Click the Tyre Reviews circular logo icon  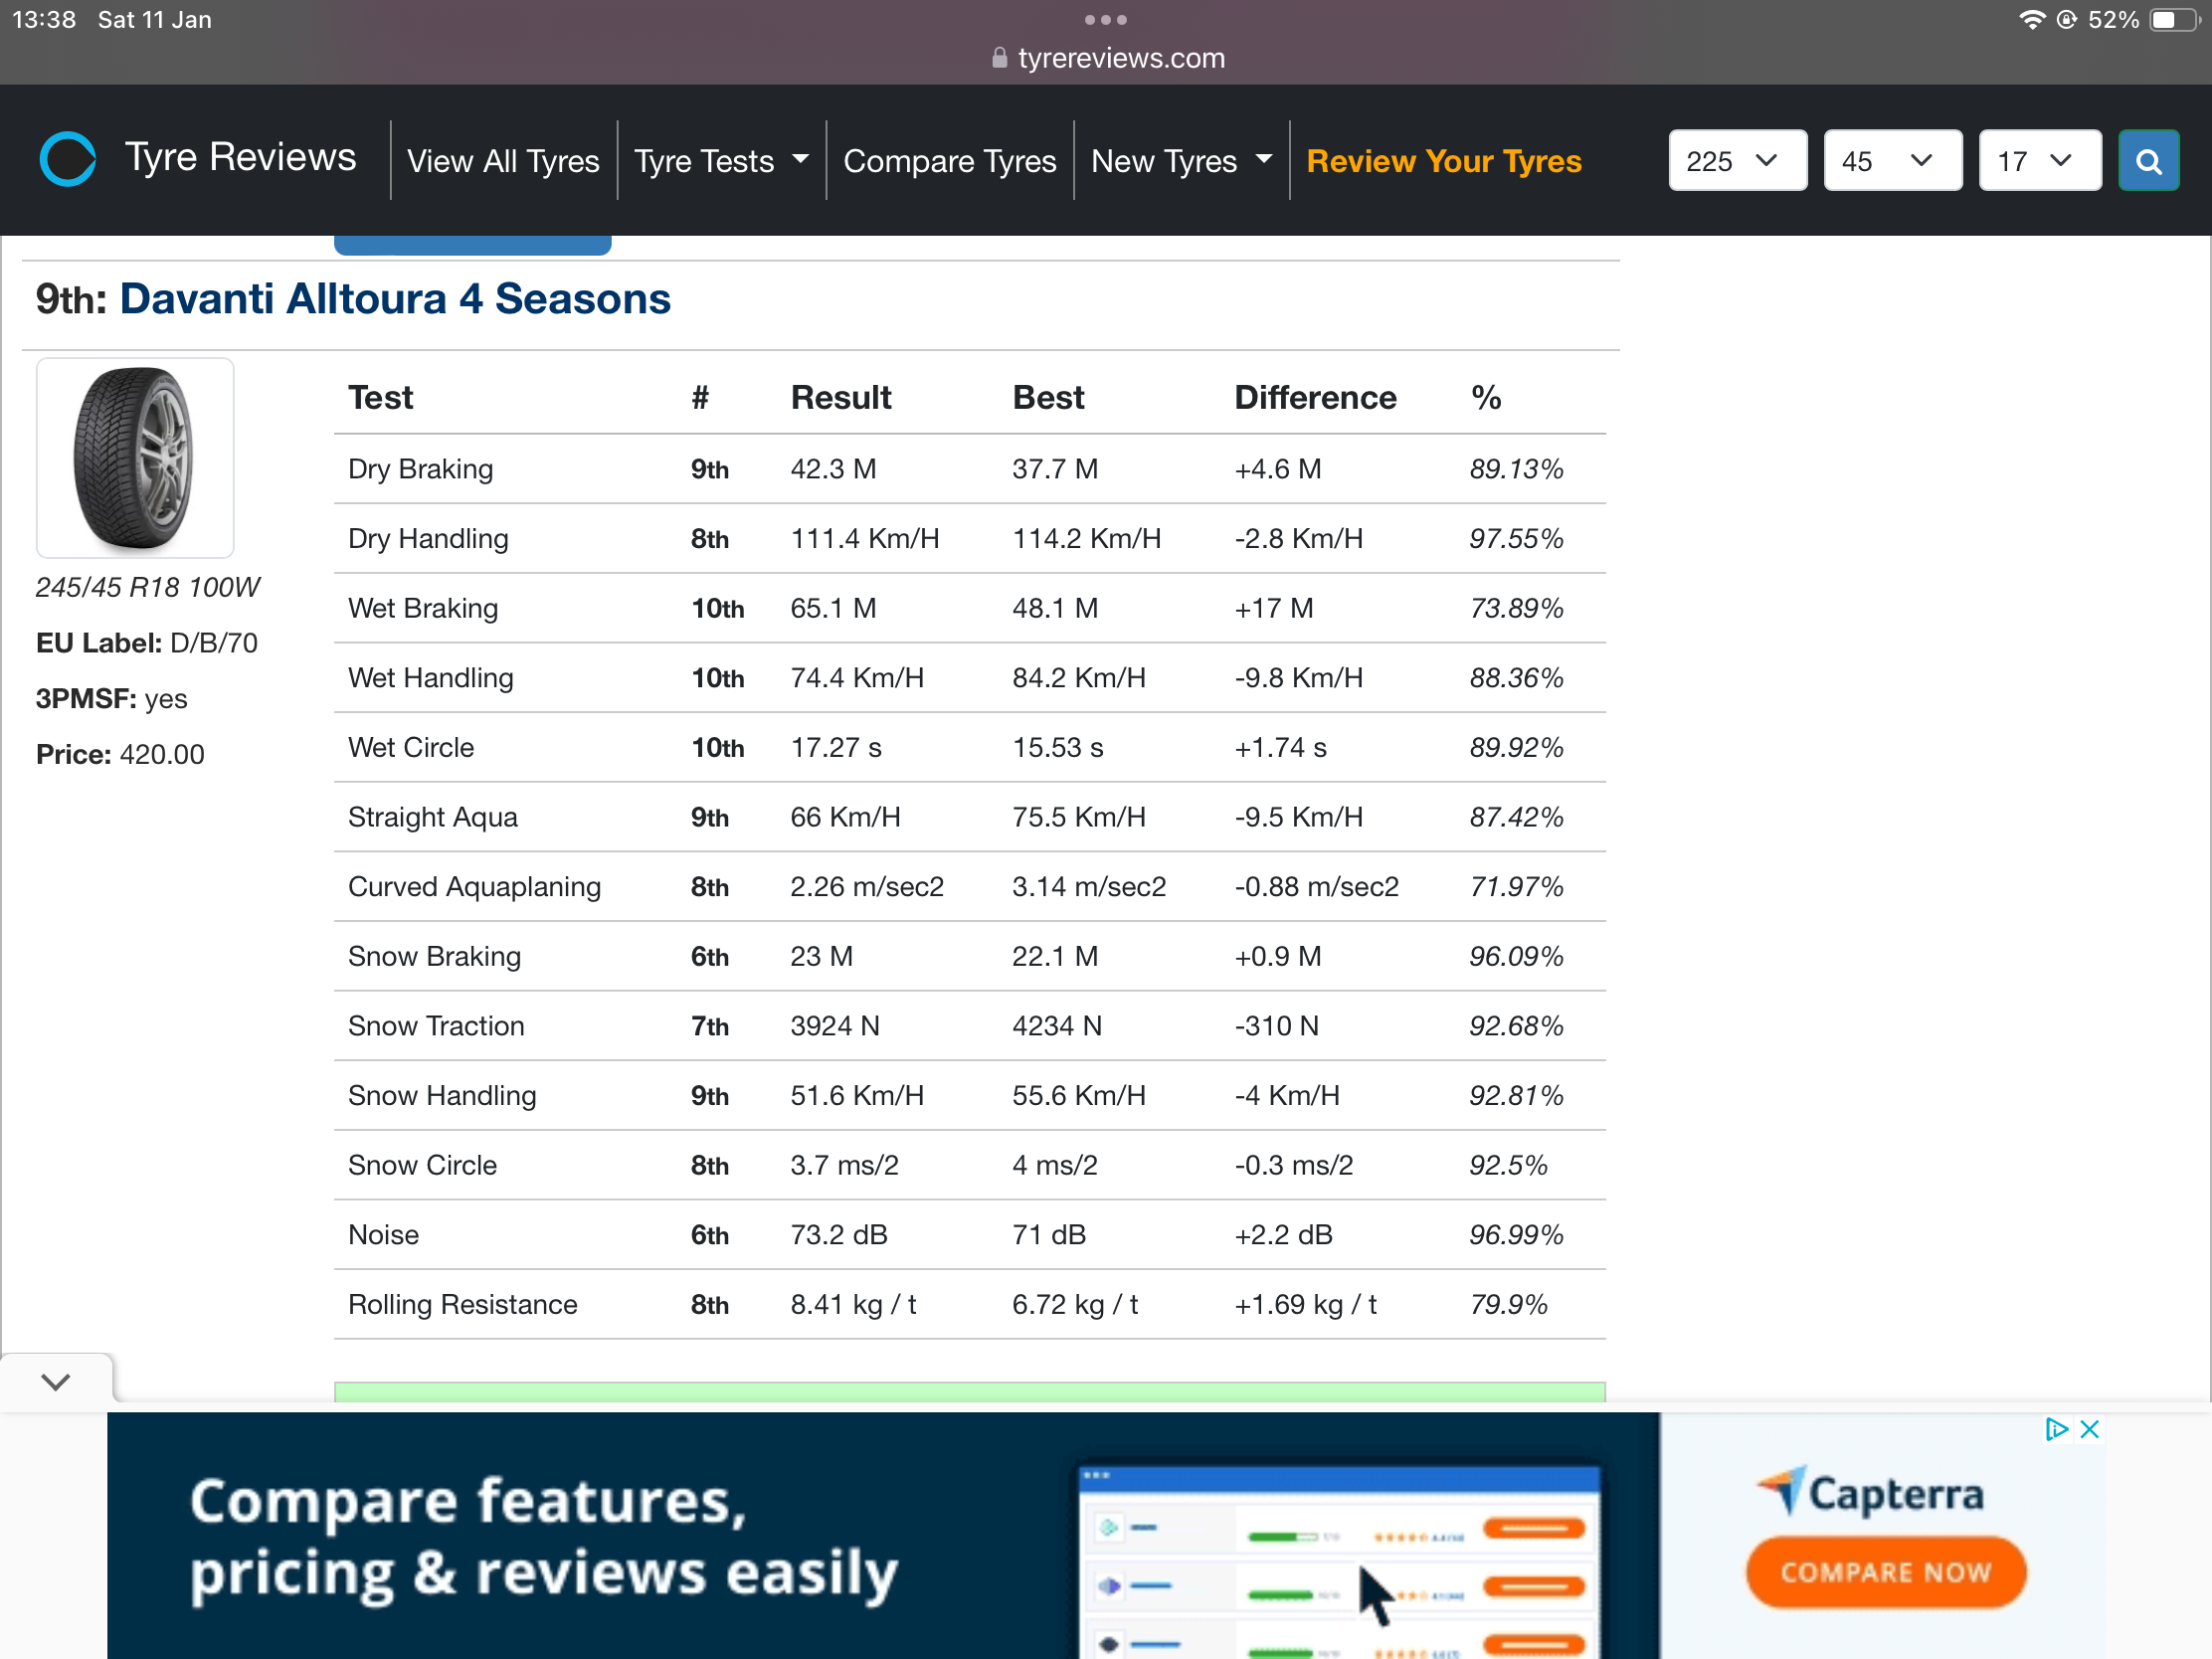click(x=68, y=159)
